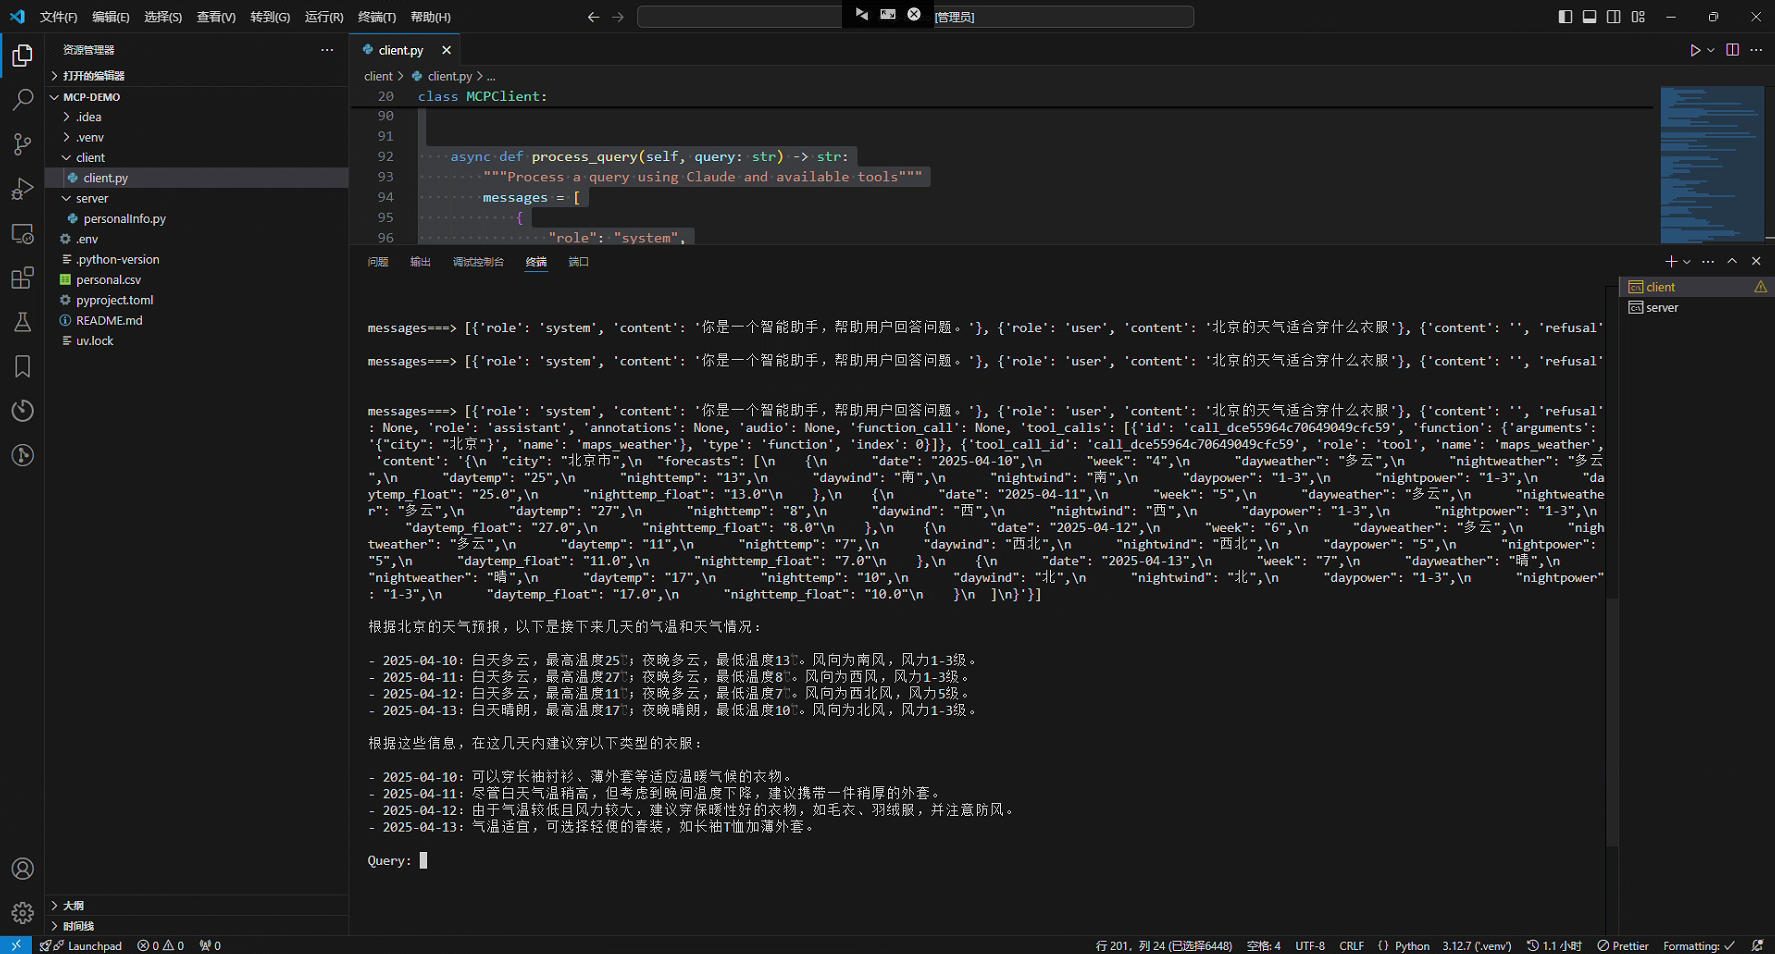
Task: Switch to the 调试控制台 panel tab
Action: [478, 262]
